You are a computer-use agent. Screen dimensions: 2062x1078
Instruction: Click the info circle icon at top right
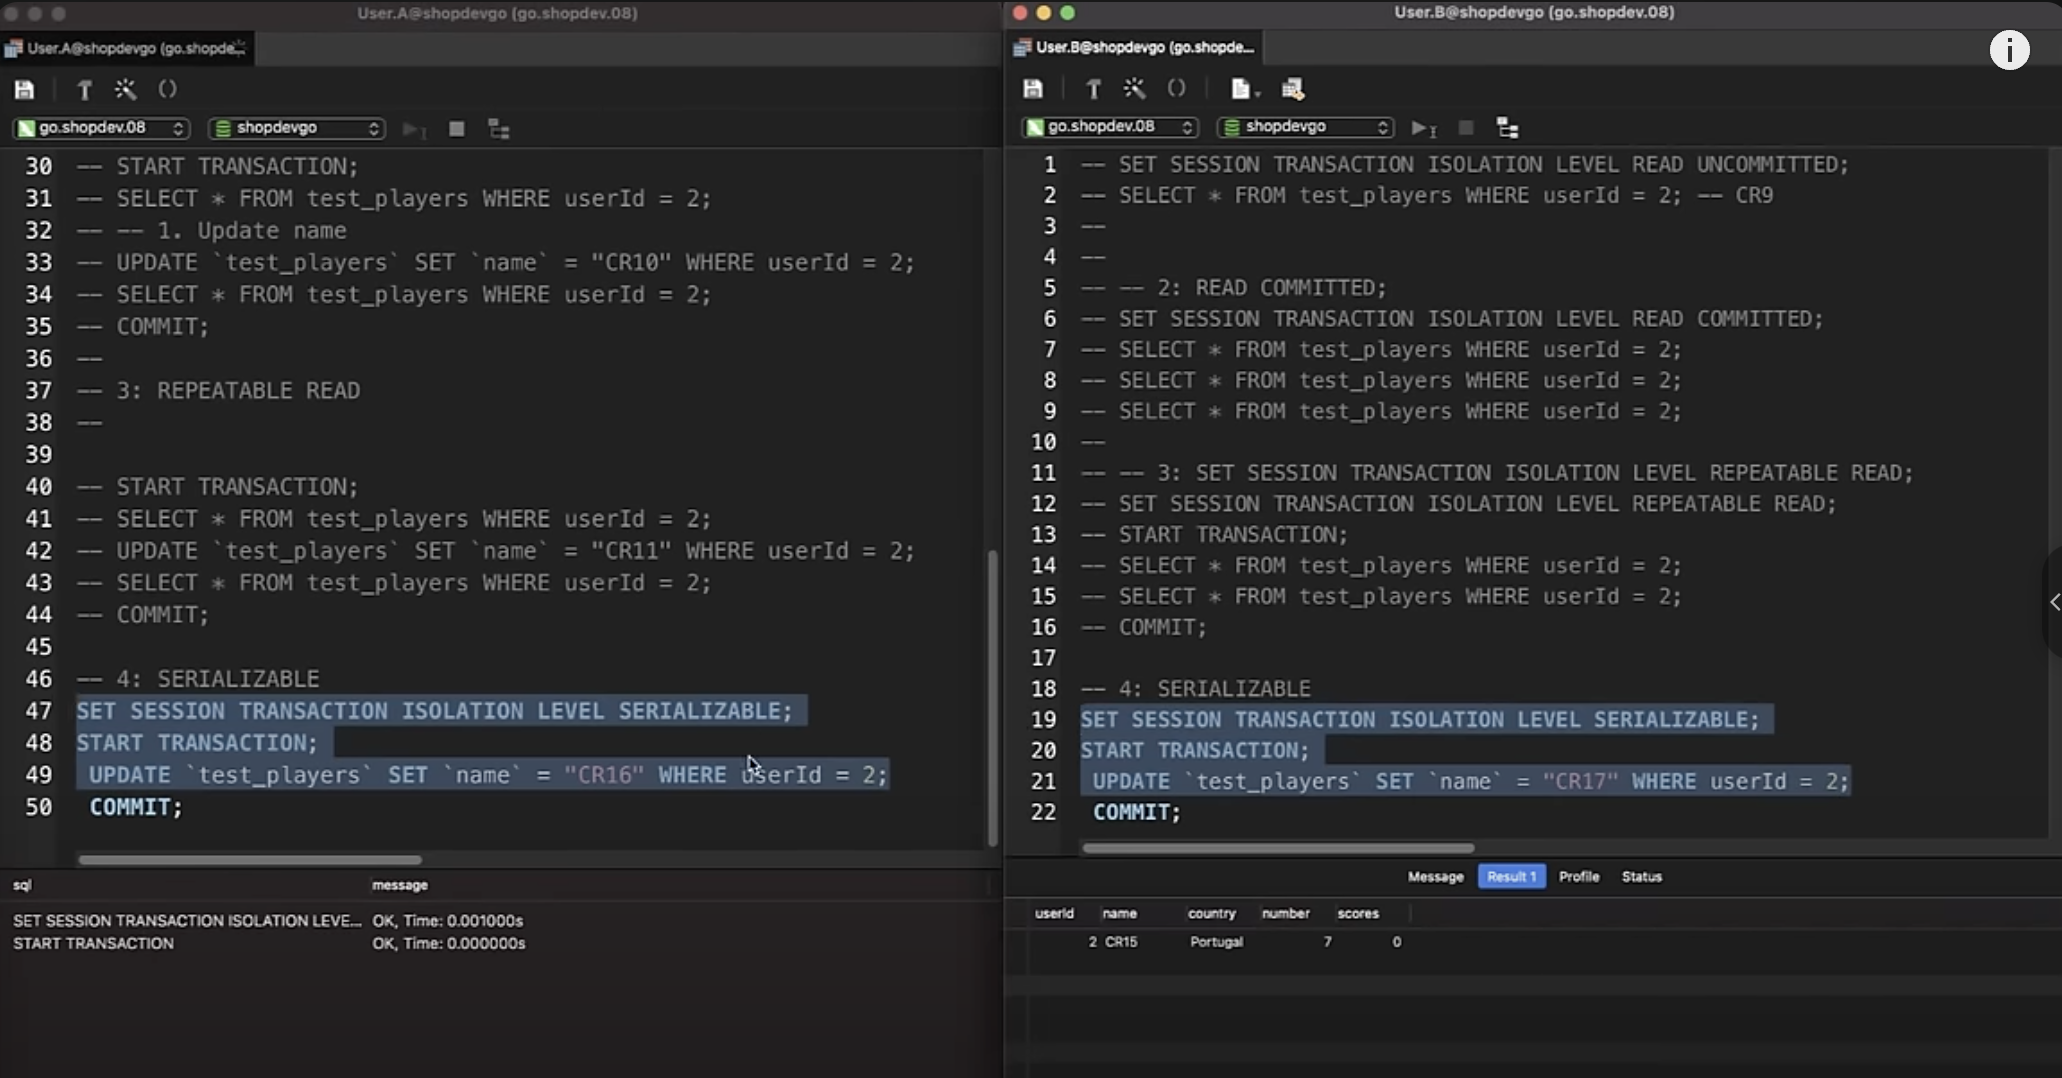coord(2009,50)
